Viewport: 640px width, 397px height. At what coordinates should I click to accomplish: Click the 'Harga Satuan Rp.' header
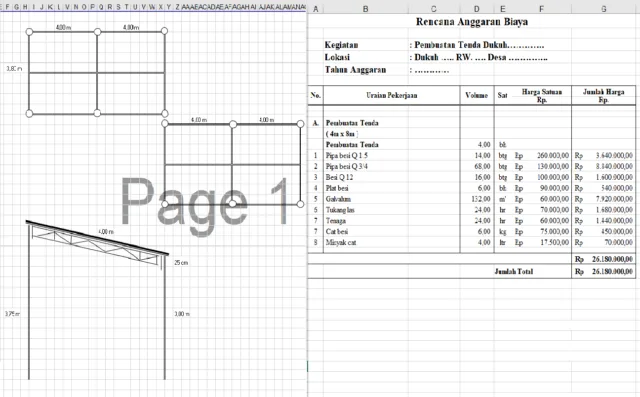click(542, 95)
